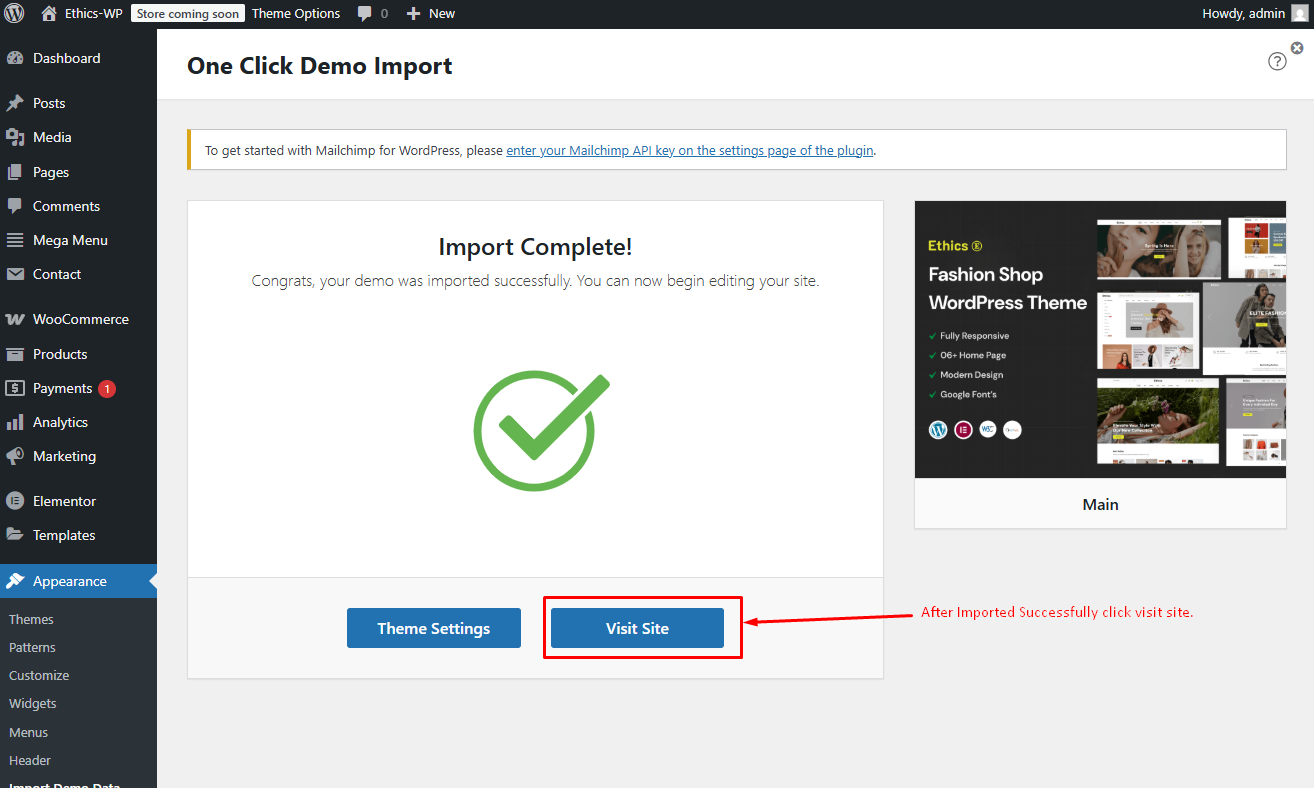Image resolution: width=1314 pixels, height=788 pixels.
Task: Follow the enter Mailchimp API key link
Action: (690, 150)
